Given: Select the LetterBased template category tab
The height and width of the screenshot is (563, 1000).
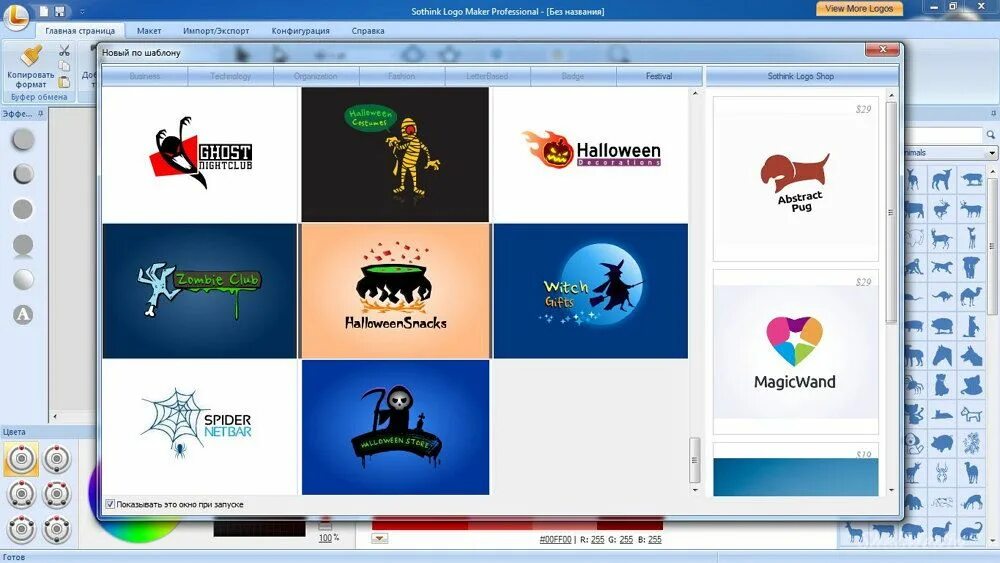Looking at the screenshot, I should pos(487,76).
